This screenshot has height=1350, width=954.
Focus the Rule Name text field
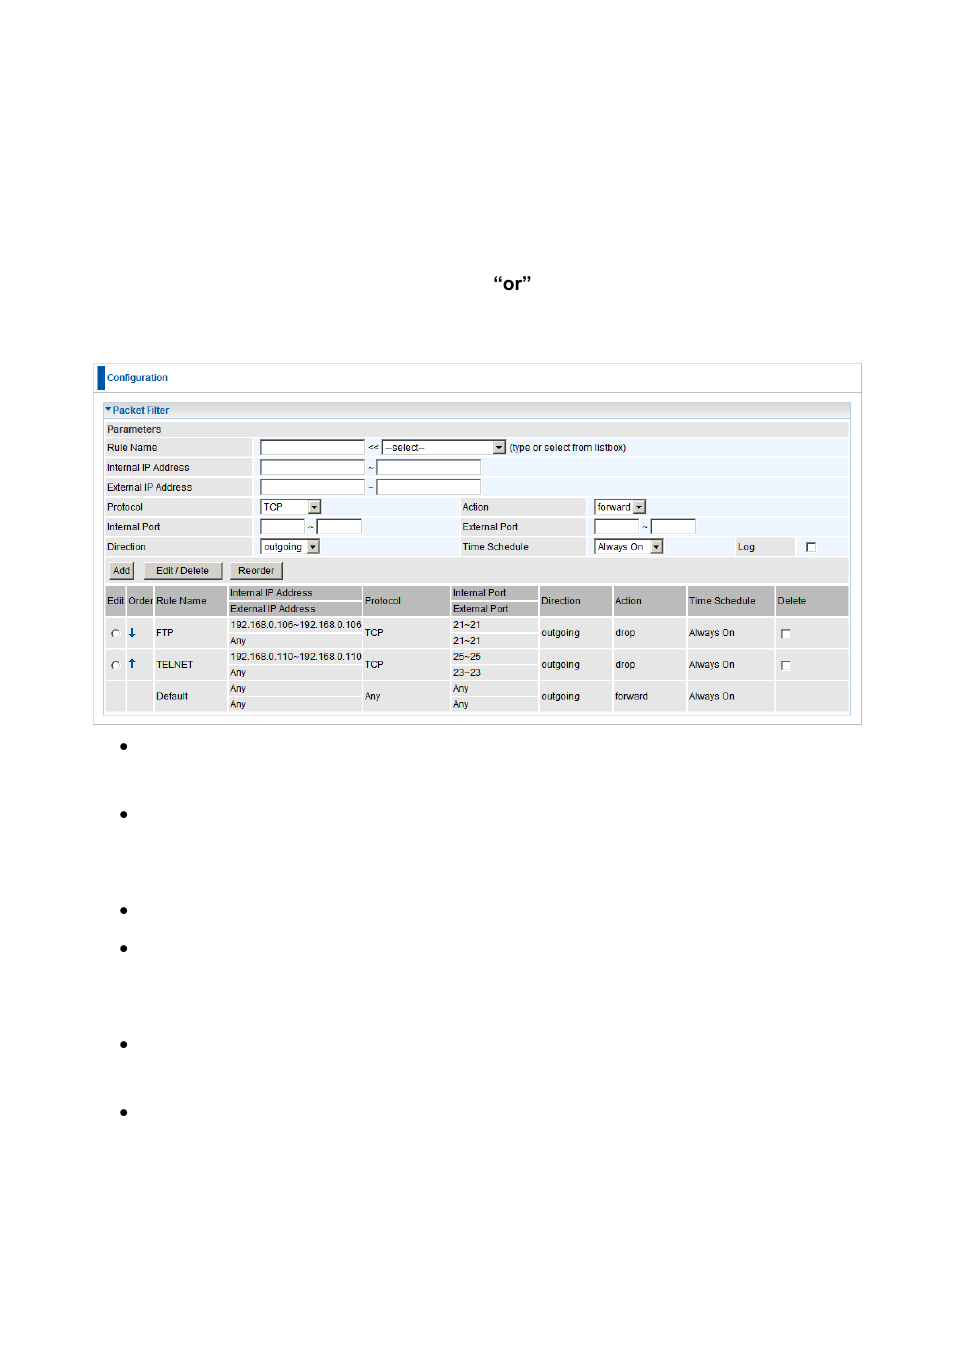point(312,448)
